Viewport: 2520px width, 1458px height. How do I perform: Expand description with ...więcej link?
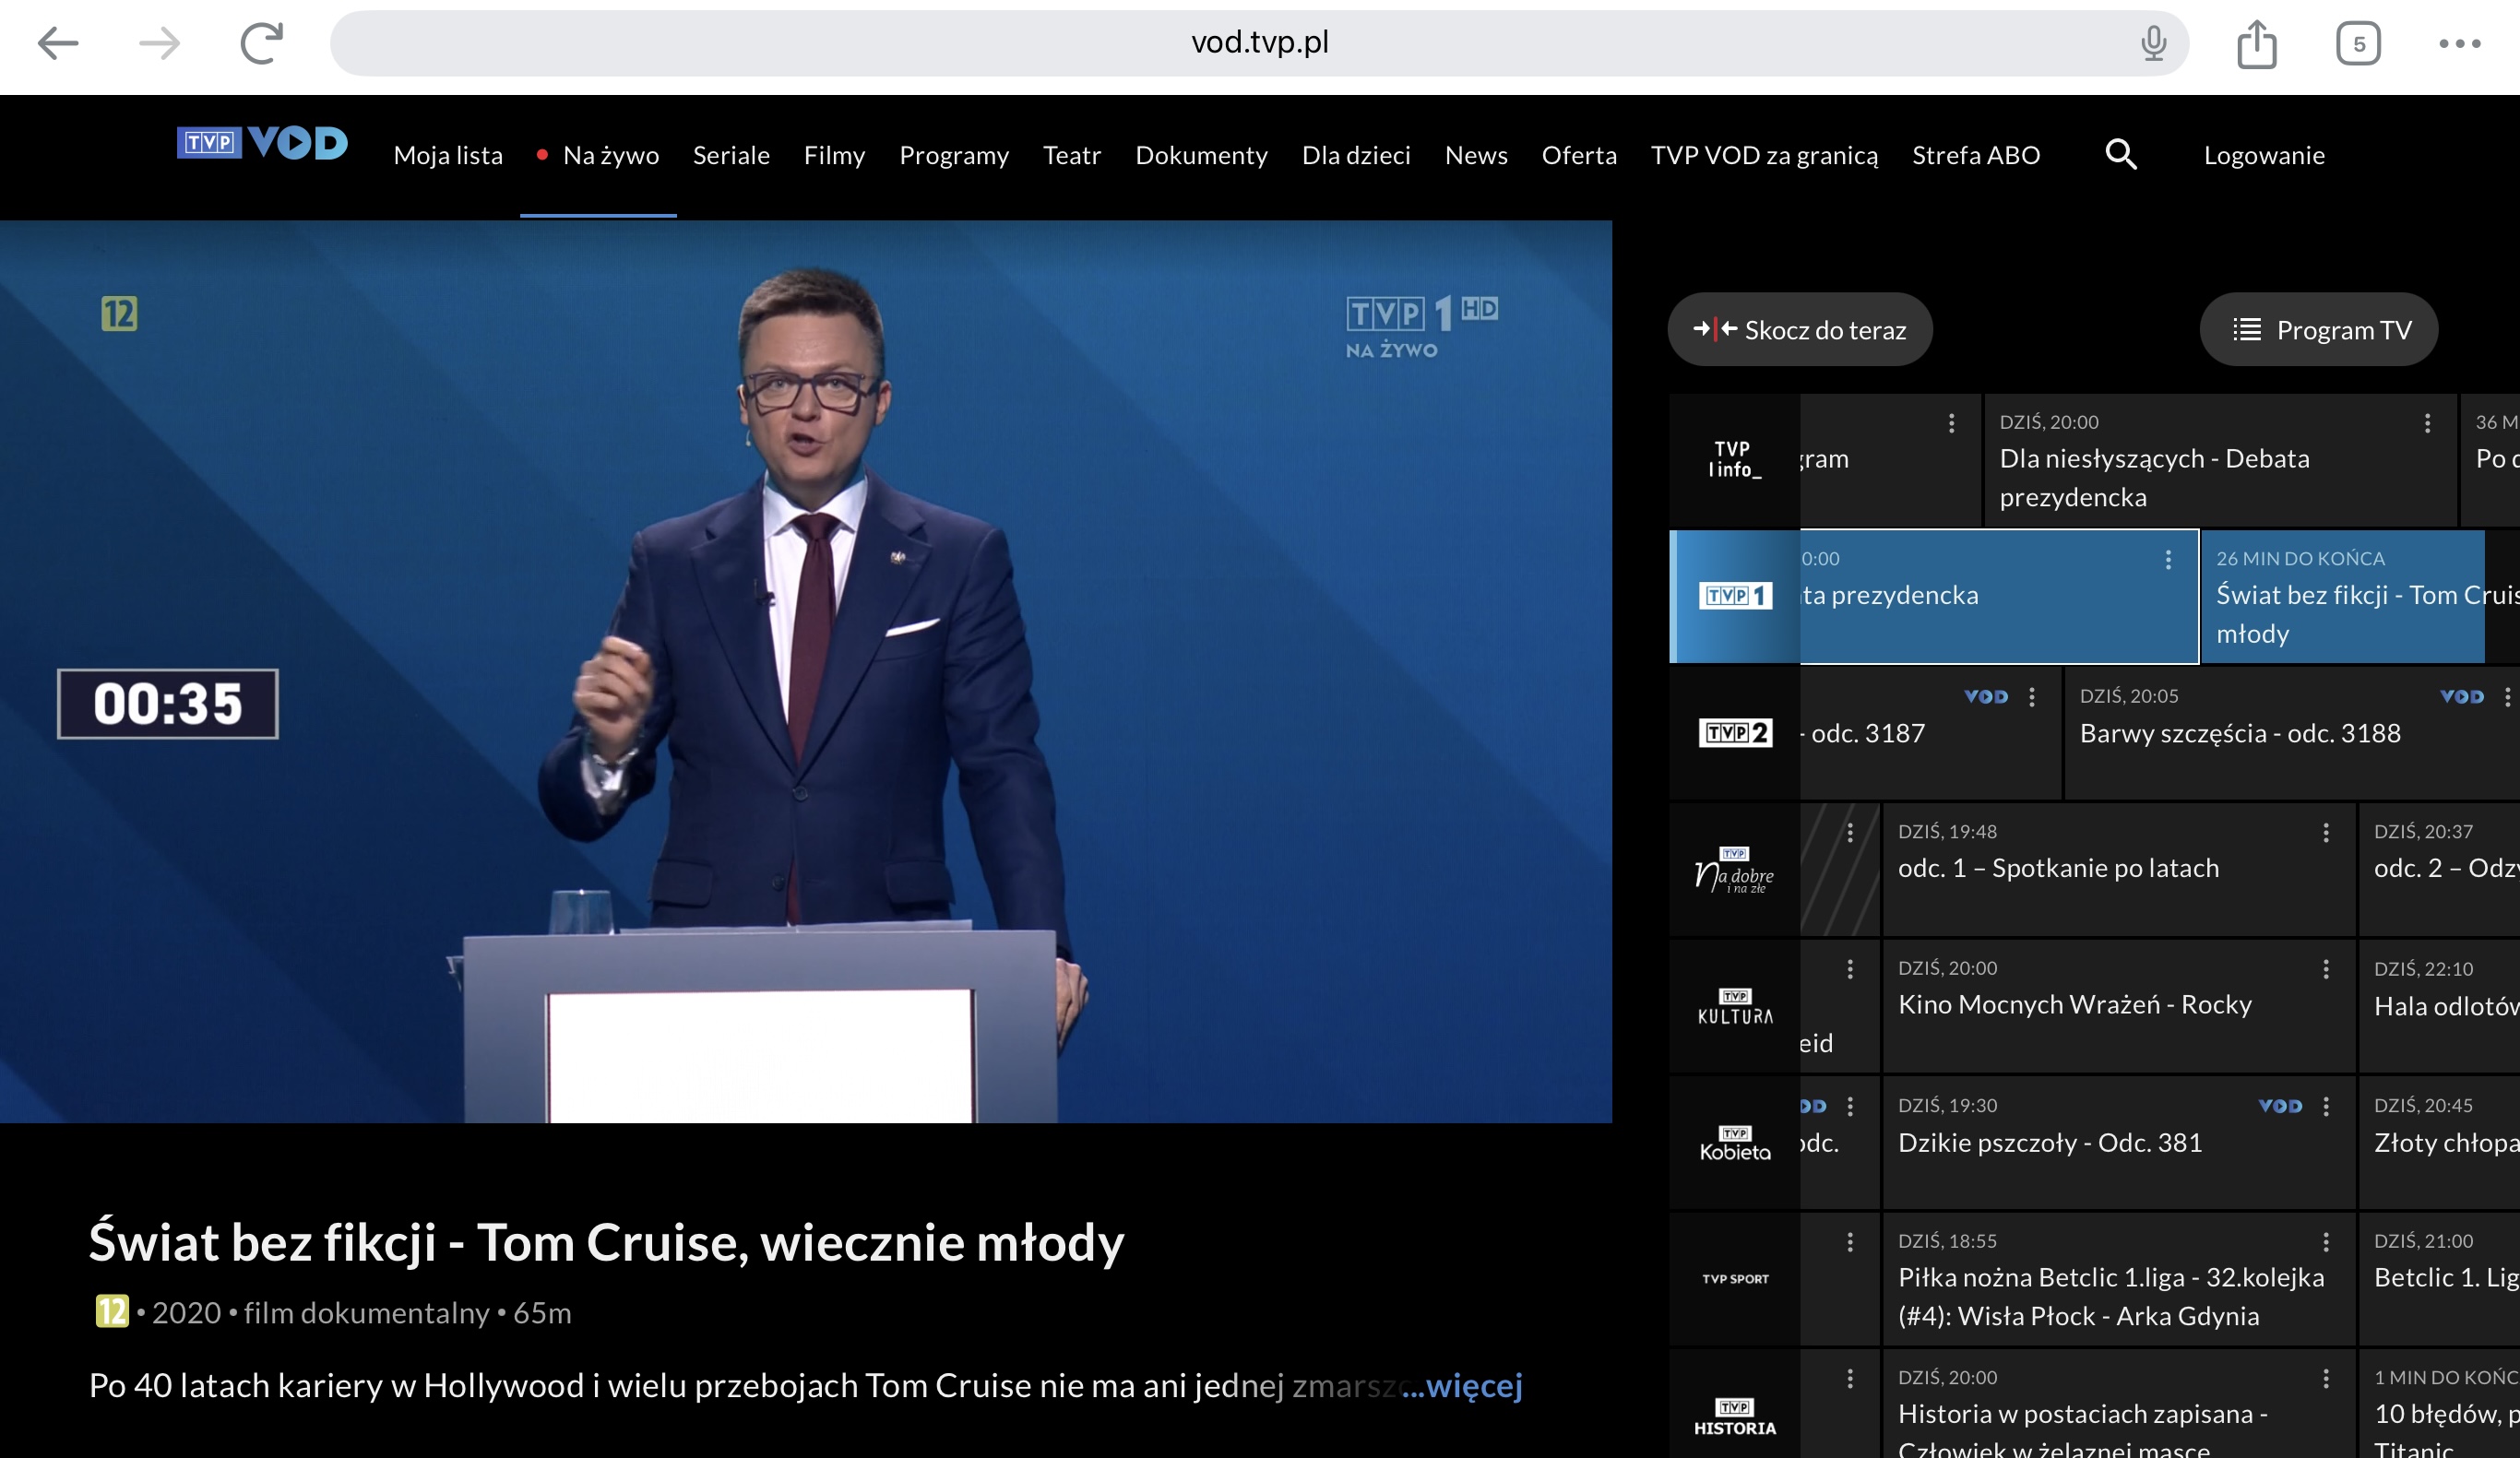point(1462,1386)
